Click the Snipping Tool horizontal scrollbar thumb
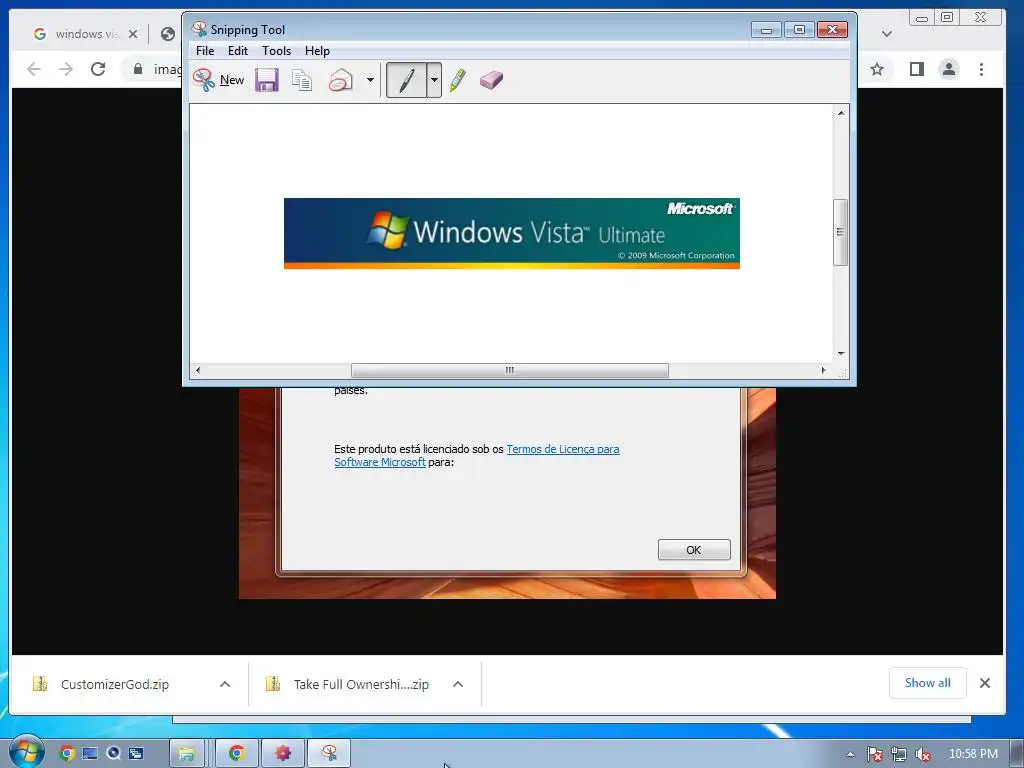This screenshot has width=1024, height=768. (509, 370)
